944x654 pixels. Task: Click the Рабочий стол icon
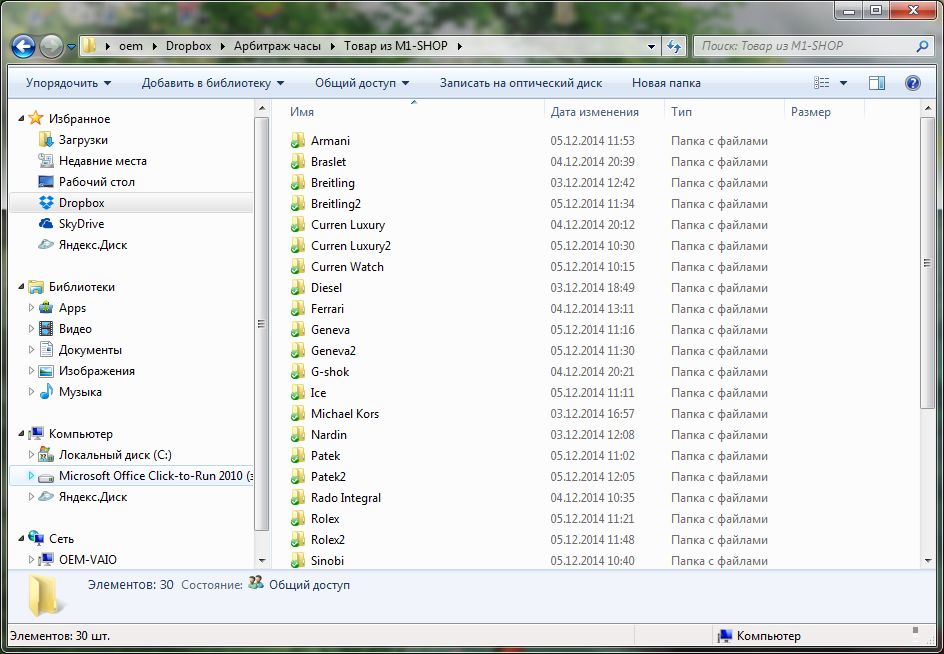pyautogui.click(x=46, y=182)
